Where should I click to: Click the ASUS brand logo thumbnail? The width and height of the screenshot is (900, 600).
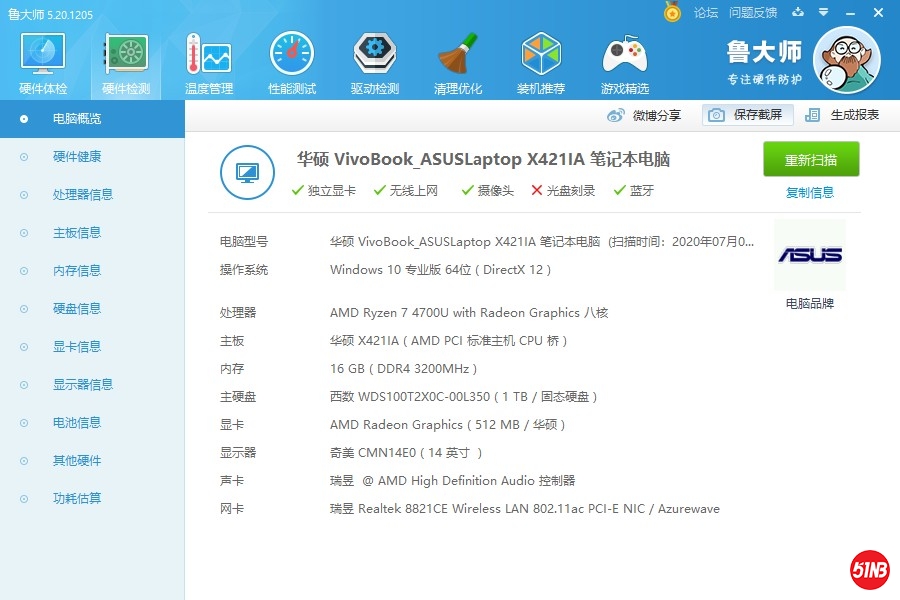point(809,255)
